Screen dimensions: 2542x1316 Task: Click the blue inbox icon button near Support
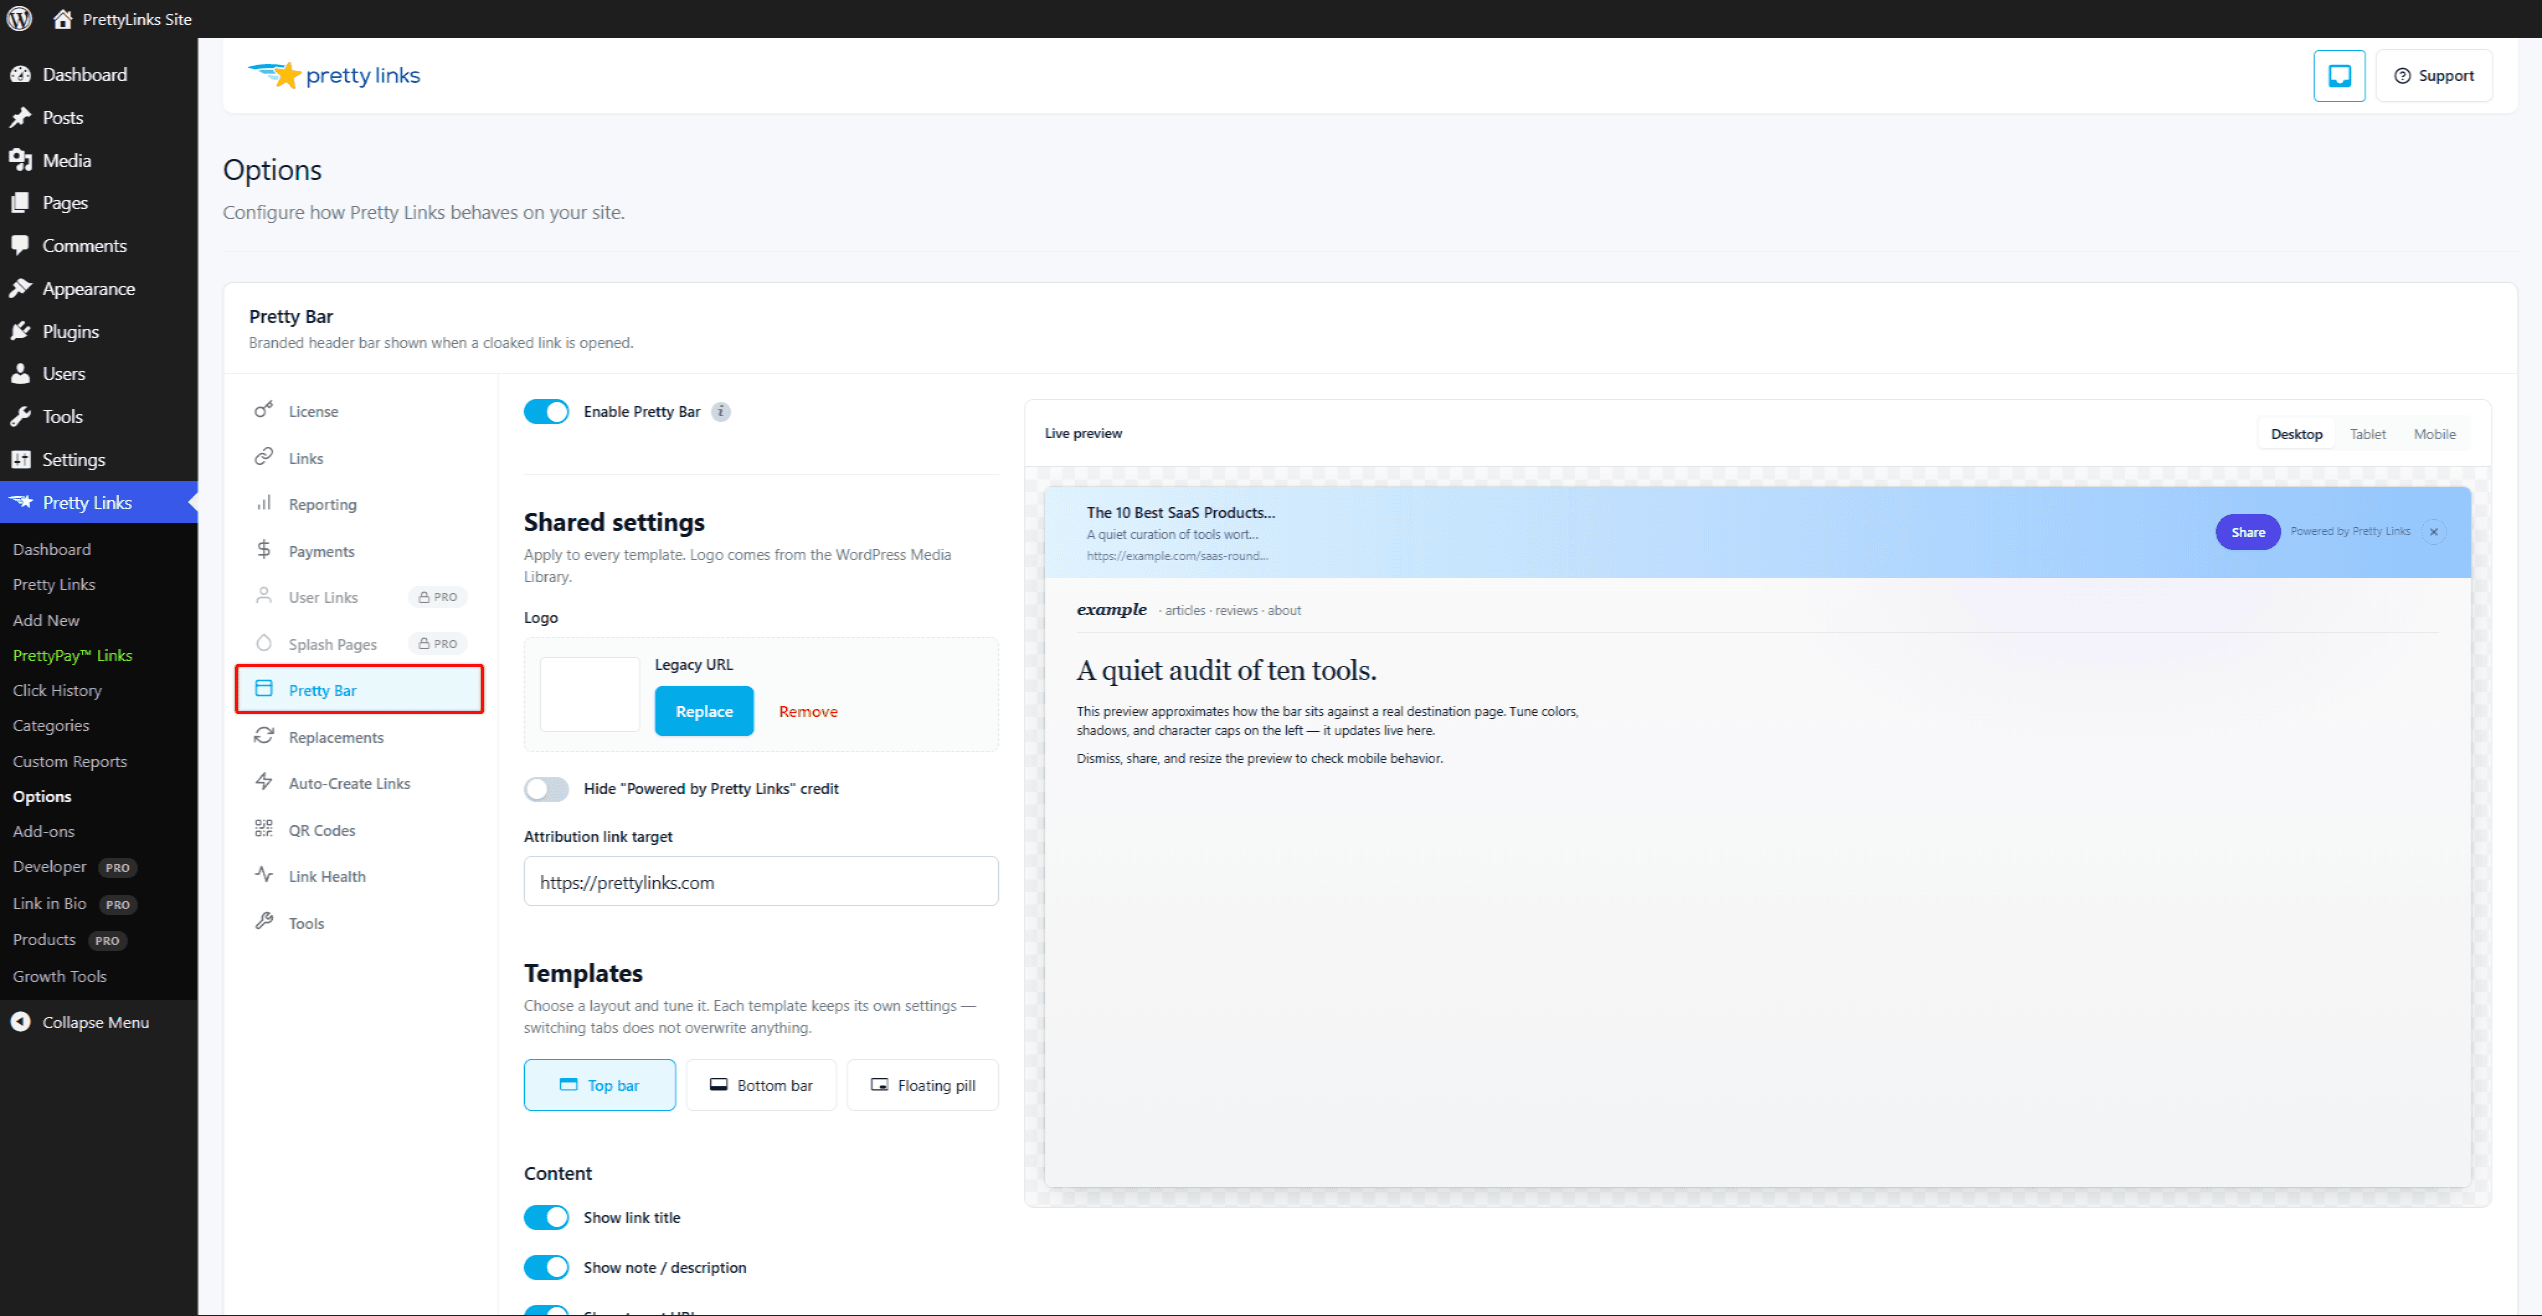(x=2339, y=75)
